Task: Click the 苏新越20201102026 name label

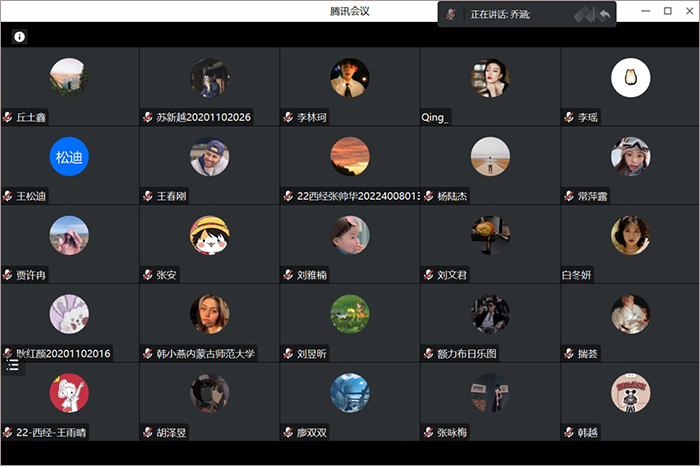Action: point(203,118)
